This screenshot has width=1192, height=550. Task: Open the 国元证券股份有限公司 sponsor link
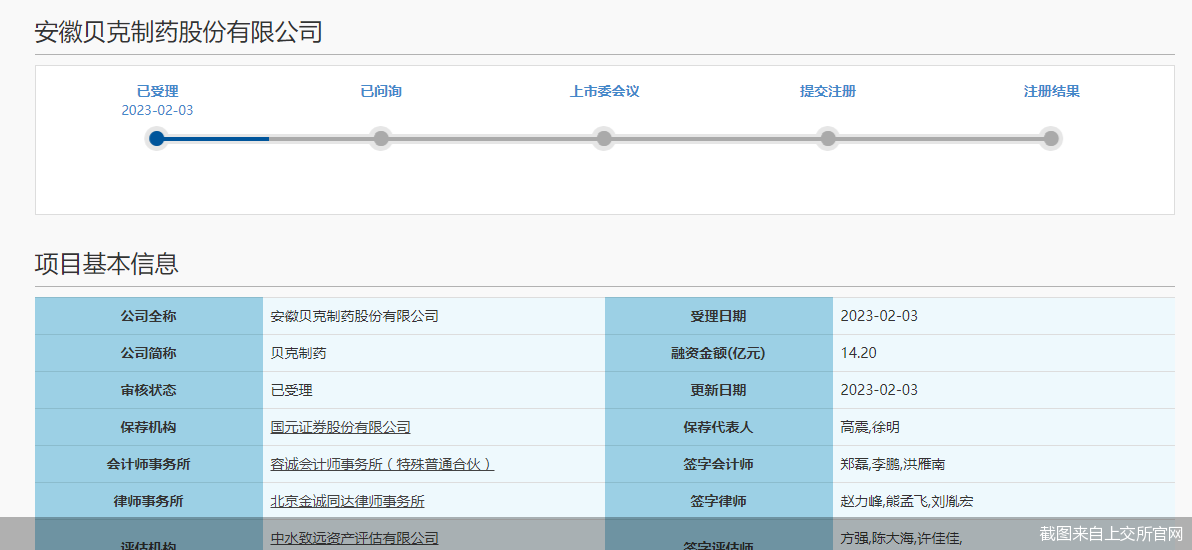tap(340, 427)
